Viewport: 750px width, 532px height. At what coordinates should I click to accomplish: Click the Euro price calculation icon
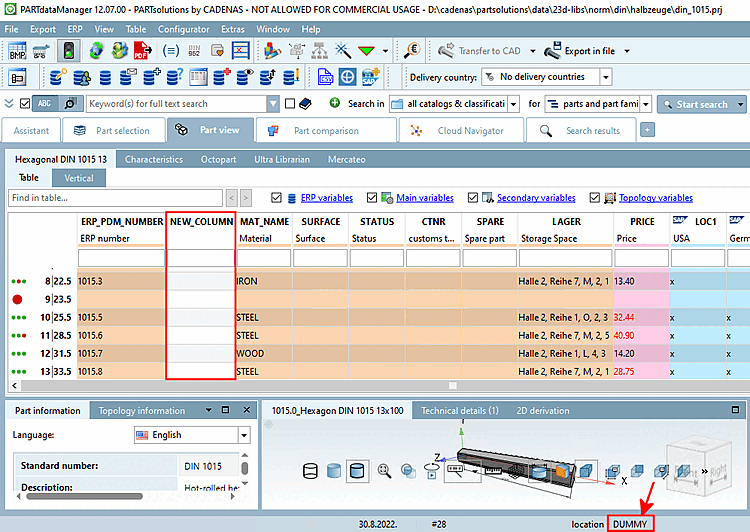(x=411, y=50)
